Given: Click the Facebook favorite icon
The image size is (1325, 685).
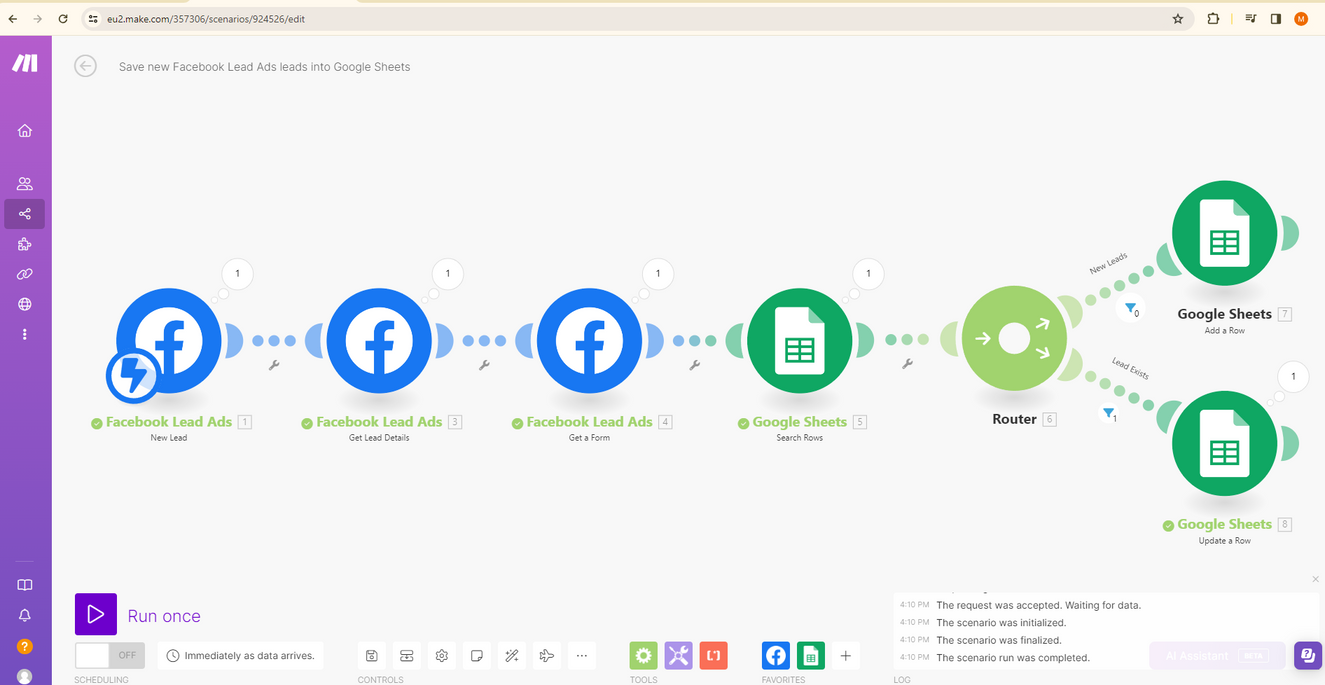Looking at the screenshot, I should tap(776, 656).
